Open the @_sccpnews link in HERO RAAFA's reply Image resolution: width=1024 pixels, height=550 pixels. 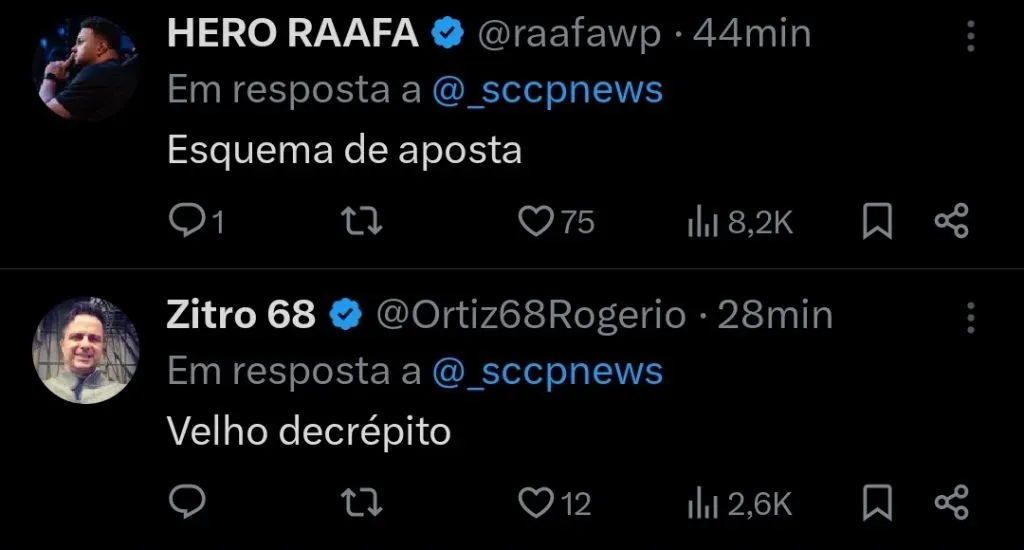(x=547, y=91)
